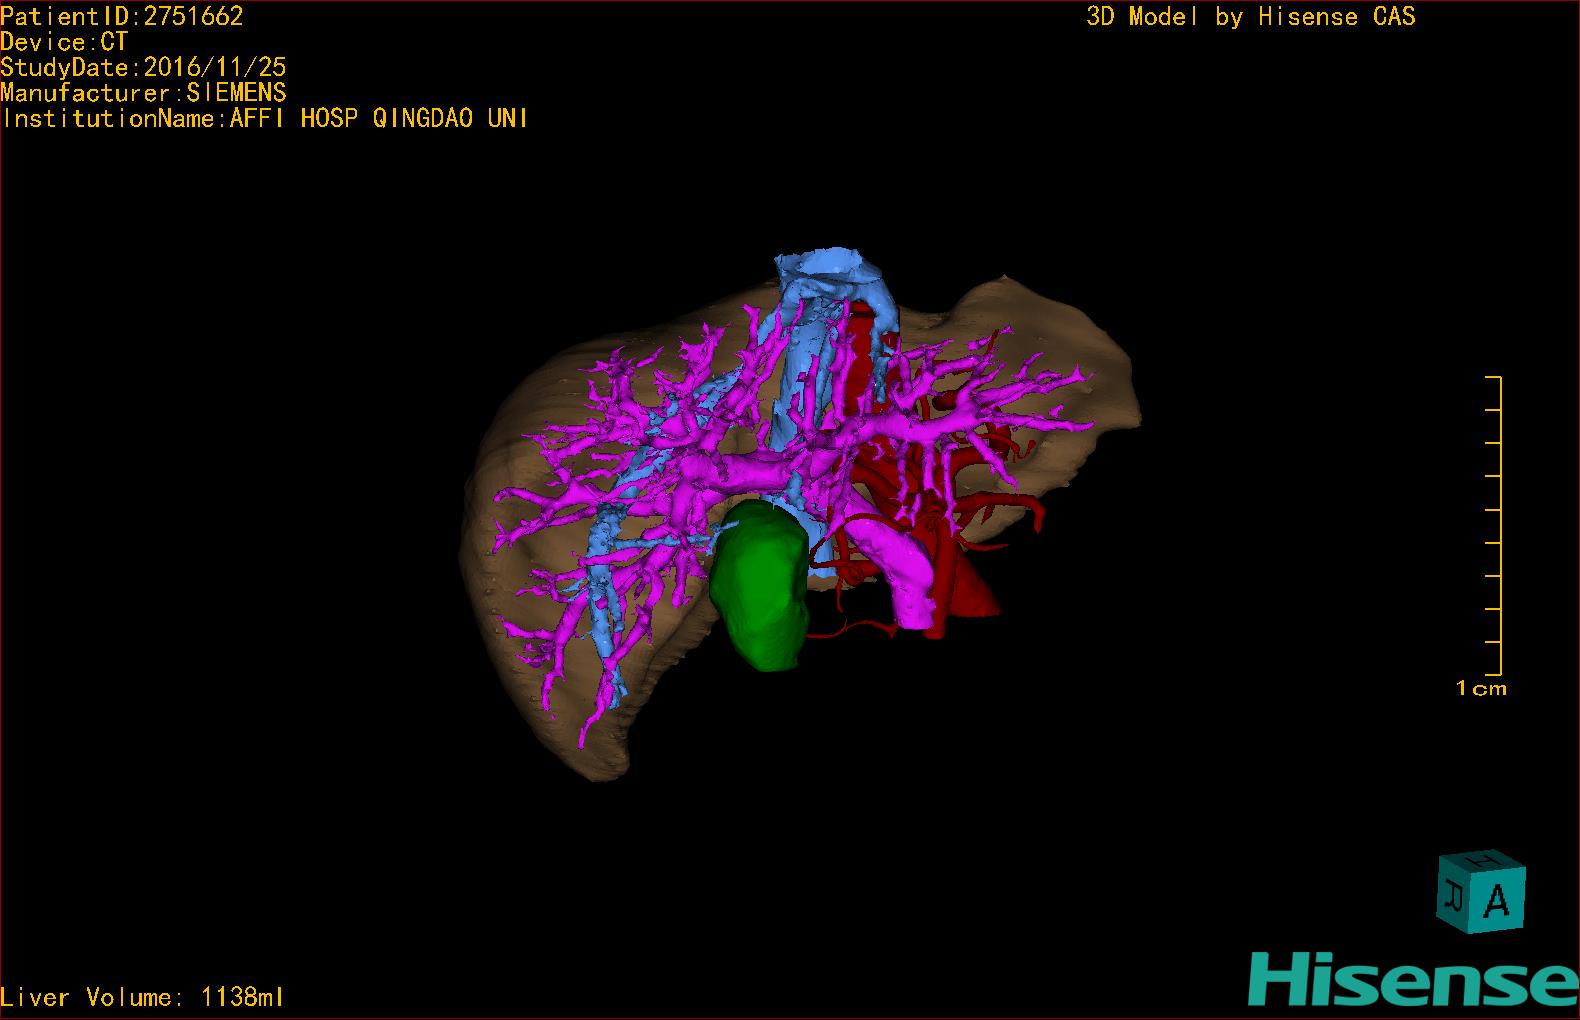Screen dimensions: 1580x1020
Task: Click the "Liver Volume: 1138ml" text
Action: click(142, 997)
